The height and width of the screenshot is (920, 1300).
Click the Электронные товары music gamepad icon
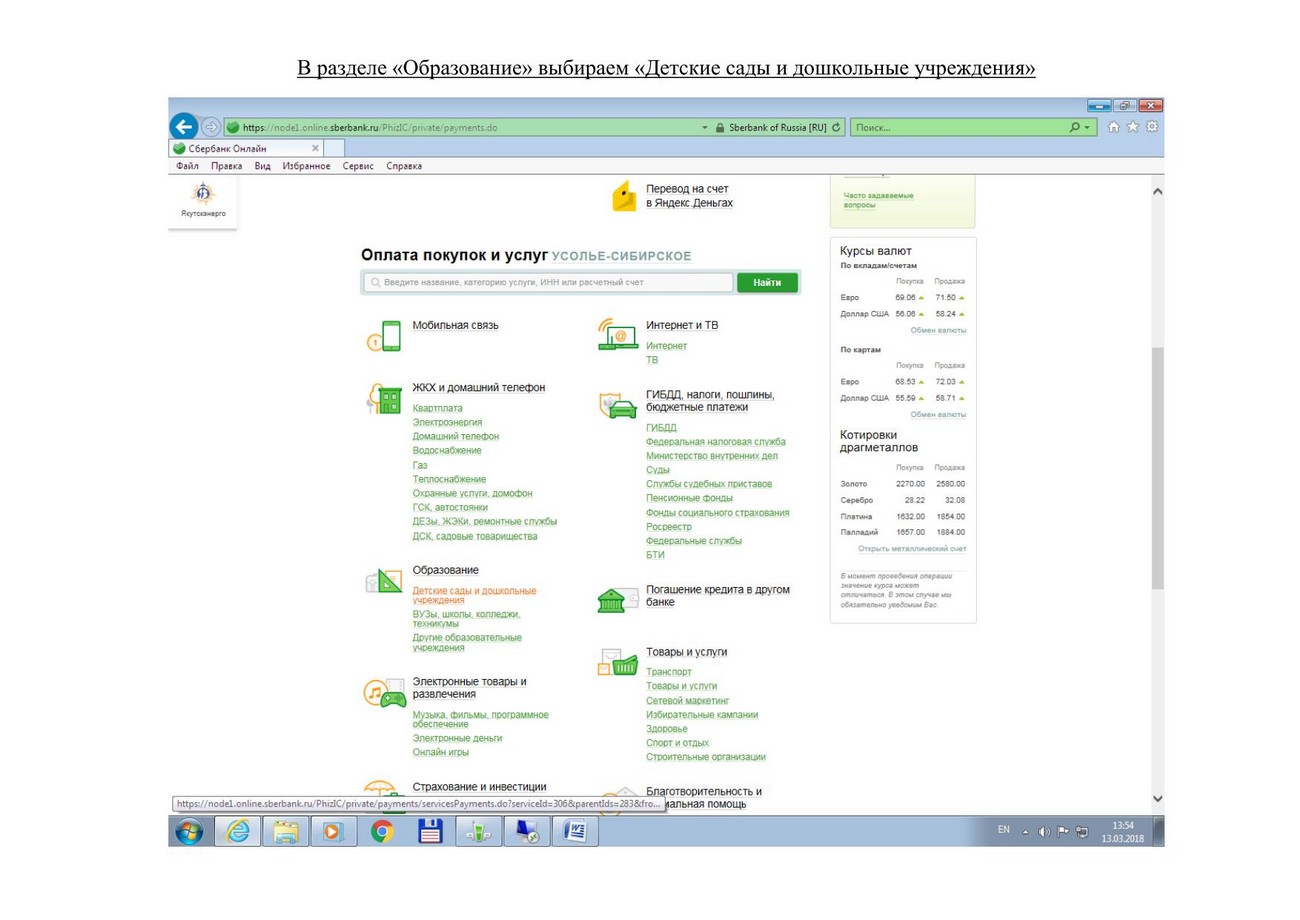[x=384, y=693]
